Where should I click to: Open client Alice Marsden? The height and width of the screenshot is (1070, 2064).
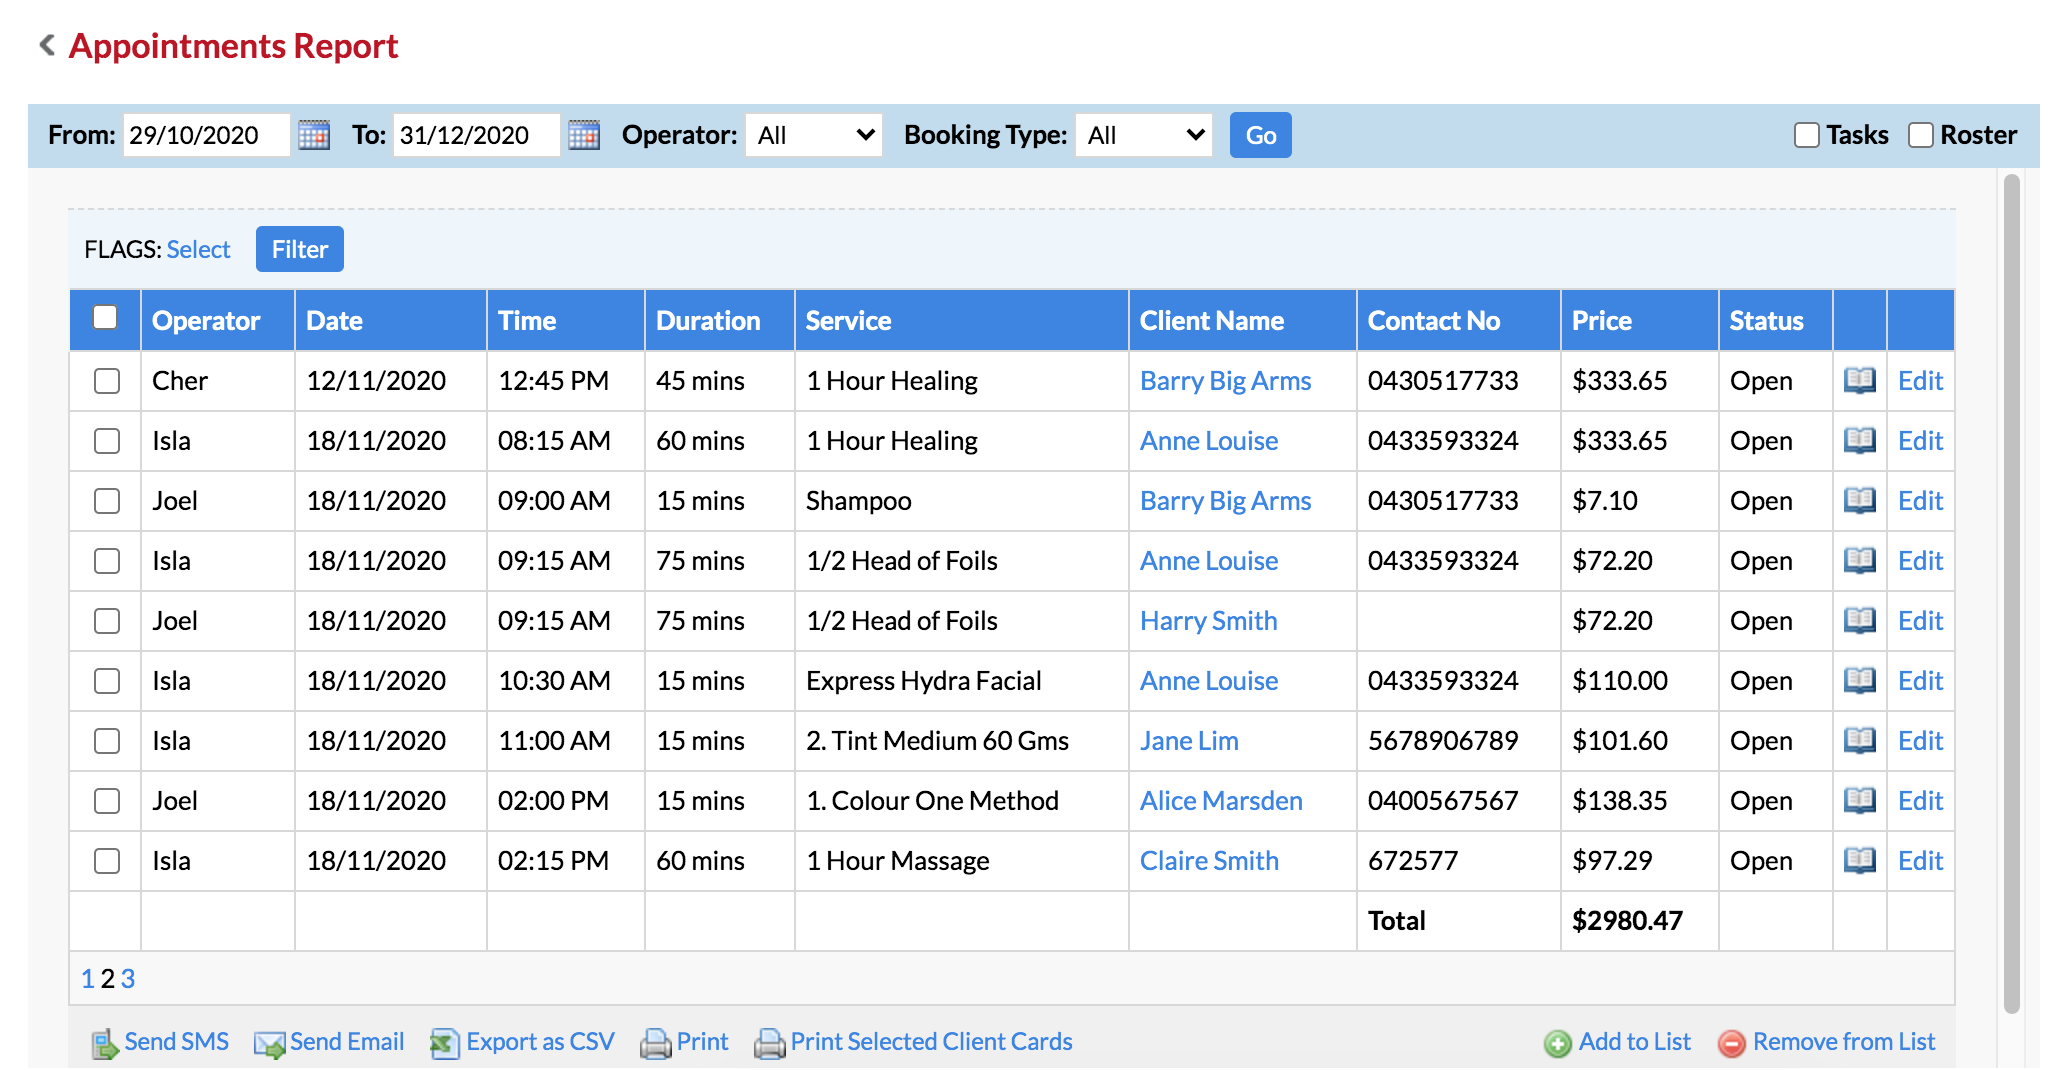tap(1221, 801)
